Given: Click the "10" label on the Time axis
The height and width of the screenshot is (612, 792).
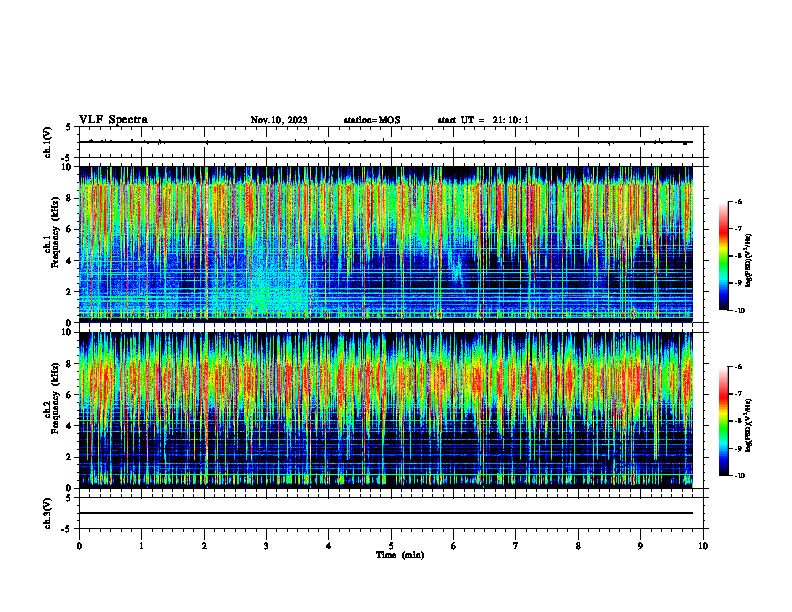Looking at the screenshot, I should [x=703, y=546].
